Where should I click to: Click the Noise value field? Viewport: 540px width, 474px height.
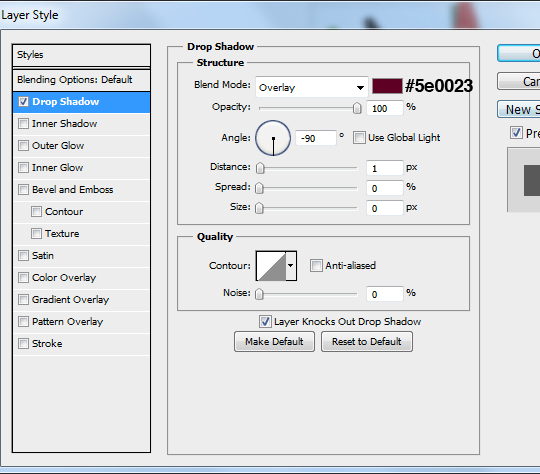(x=385, y=294)
